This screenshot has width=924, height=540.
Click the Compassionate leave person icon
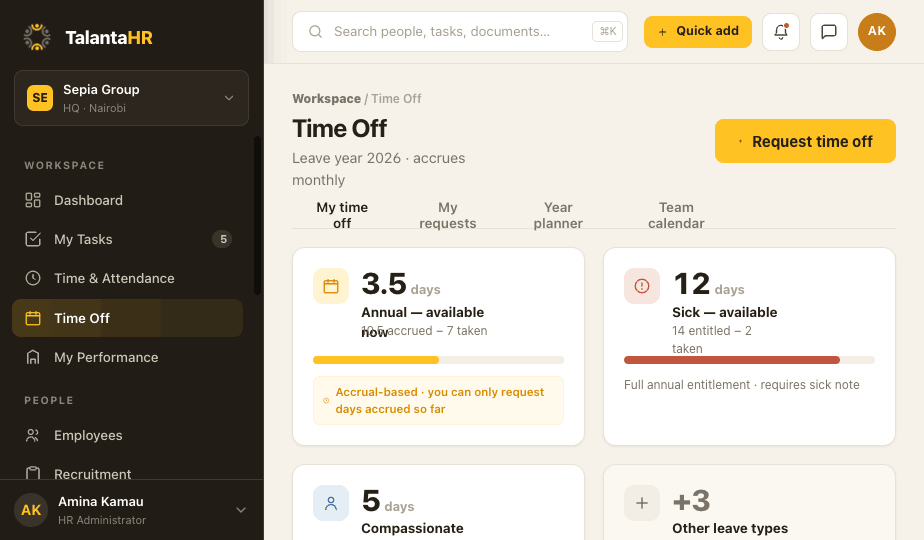[x=331, y=503]
